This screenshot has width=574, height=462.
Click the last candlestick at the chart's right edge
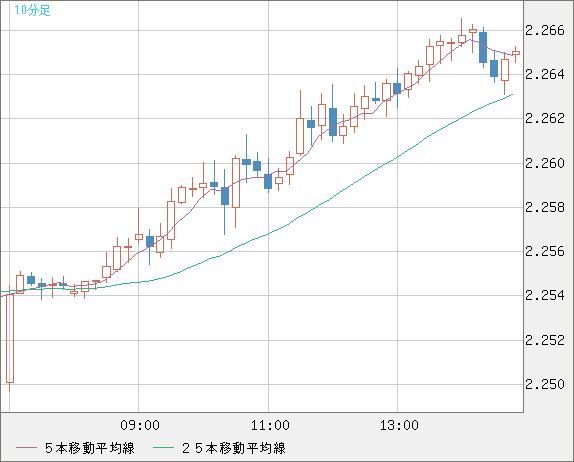click(x=516, y=53)
